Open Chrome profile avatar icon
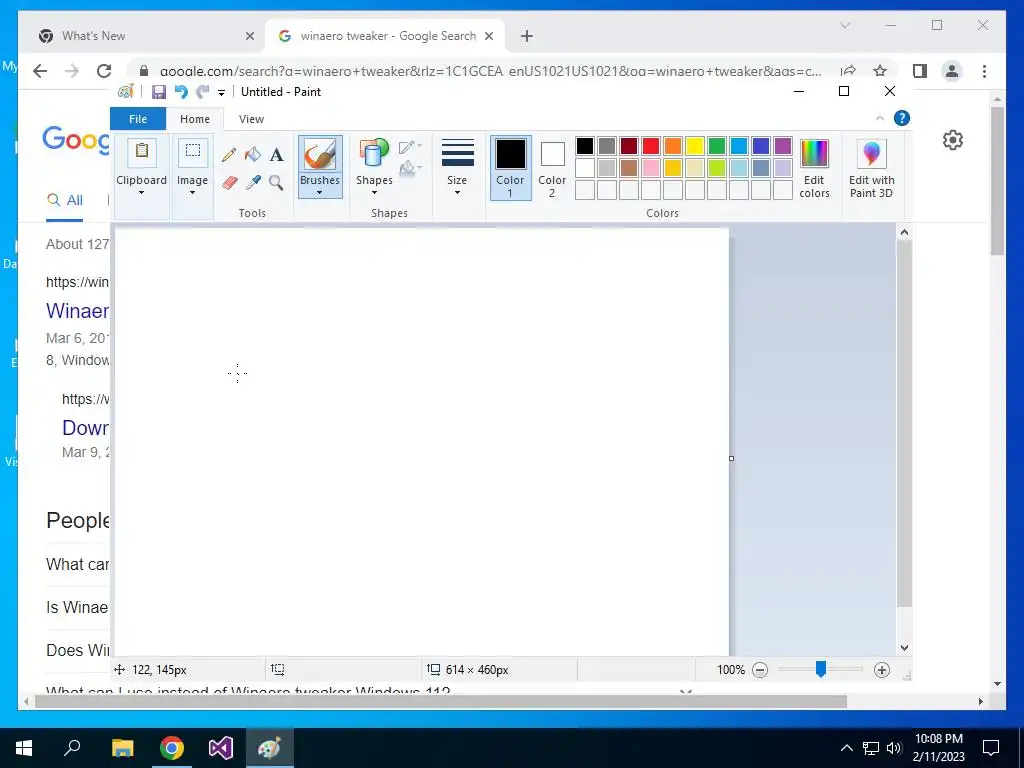 pyautogui.click(x=952, y=71)
